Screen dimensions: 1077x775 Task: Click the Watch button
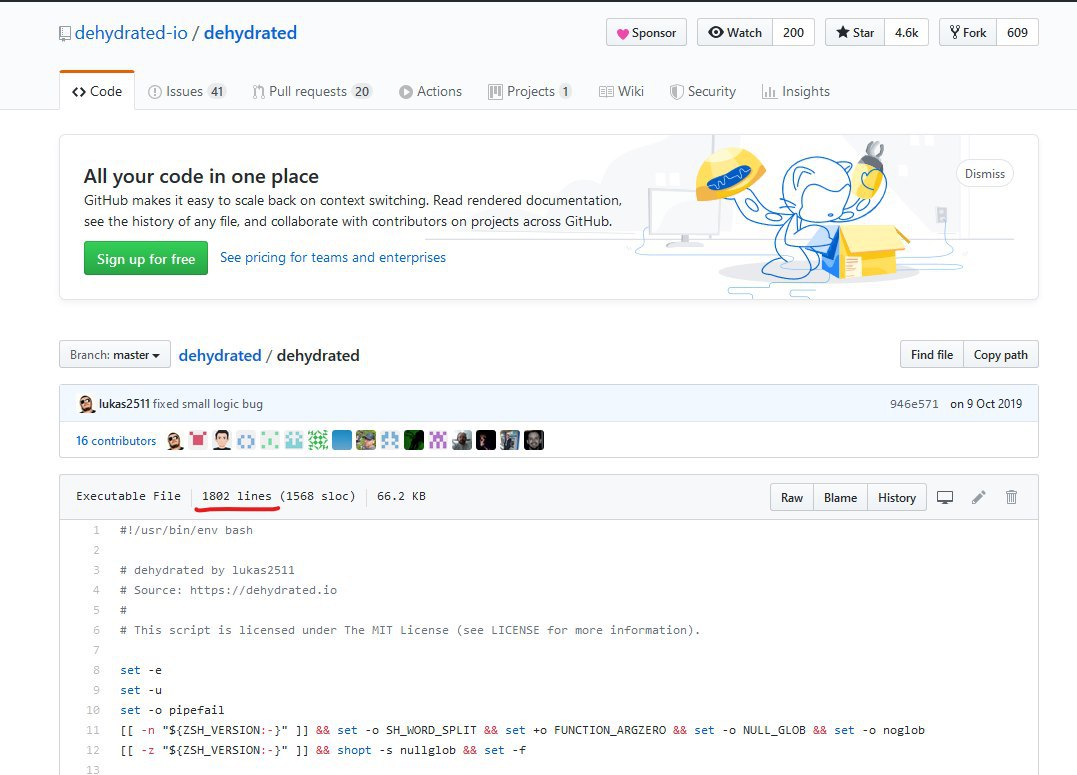coord(735,32)
